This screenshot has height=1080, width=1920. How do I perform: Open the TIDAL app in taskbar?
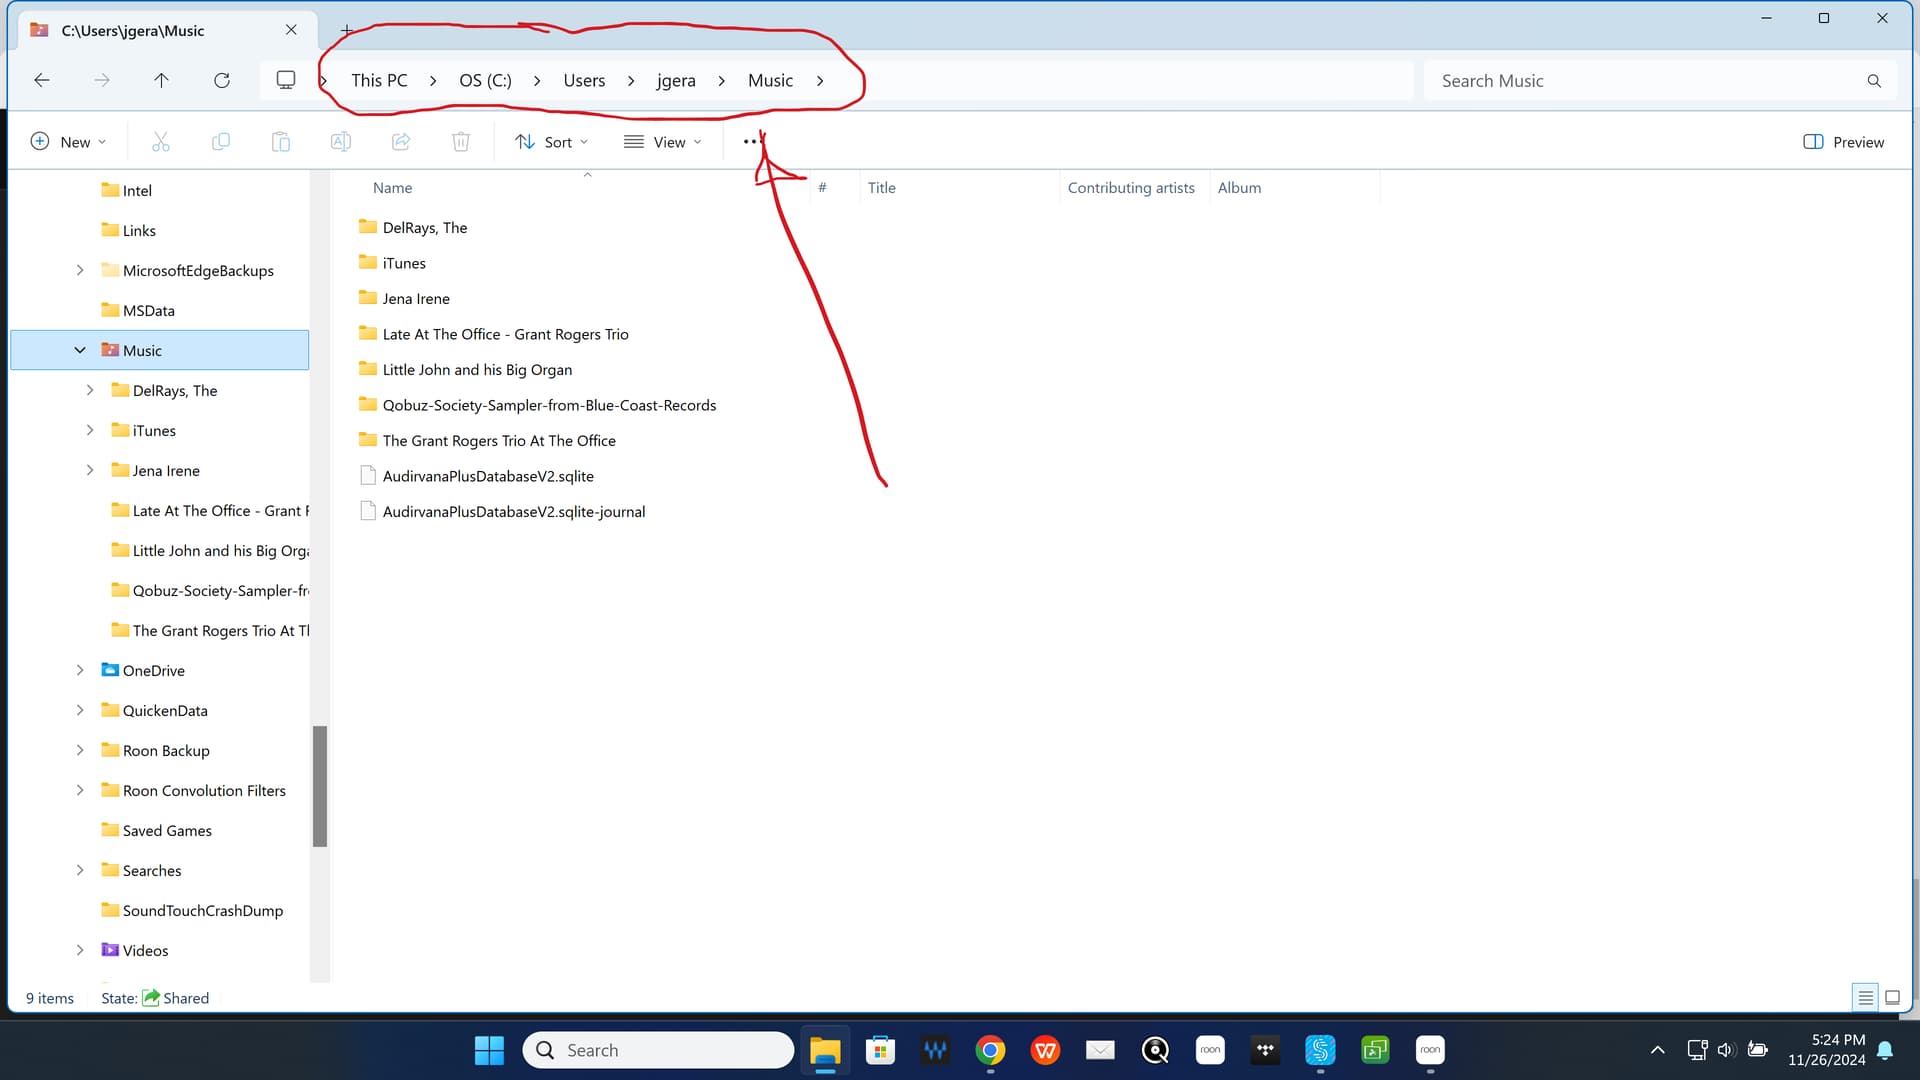[1265, 1050]
